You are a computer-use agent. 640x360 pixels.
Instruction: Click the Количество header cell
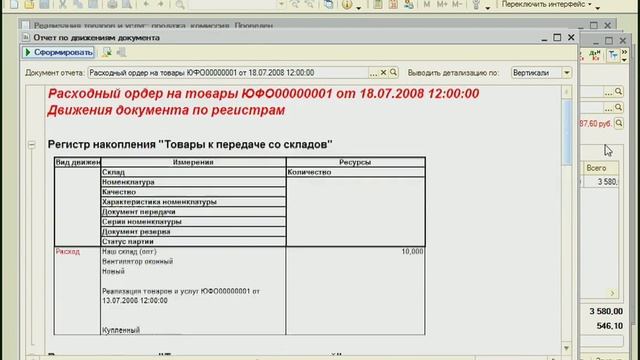(355, 172)
